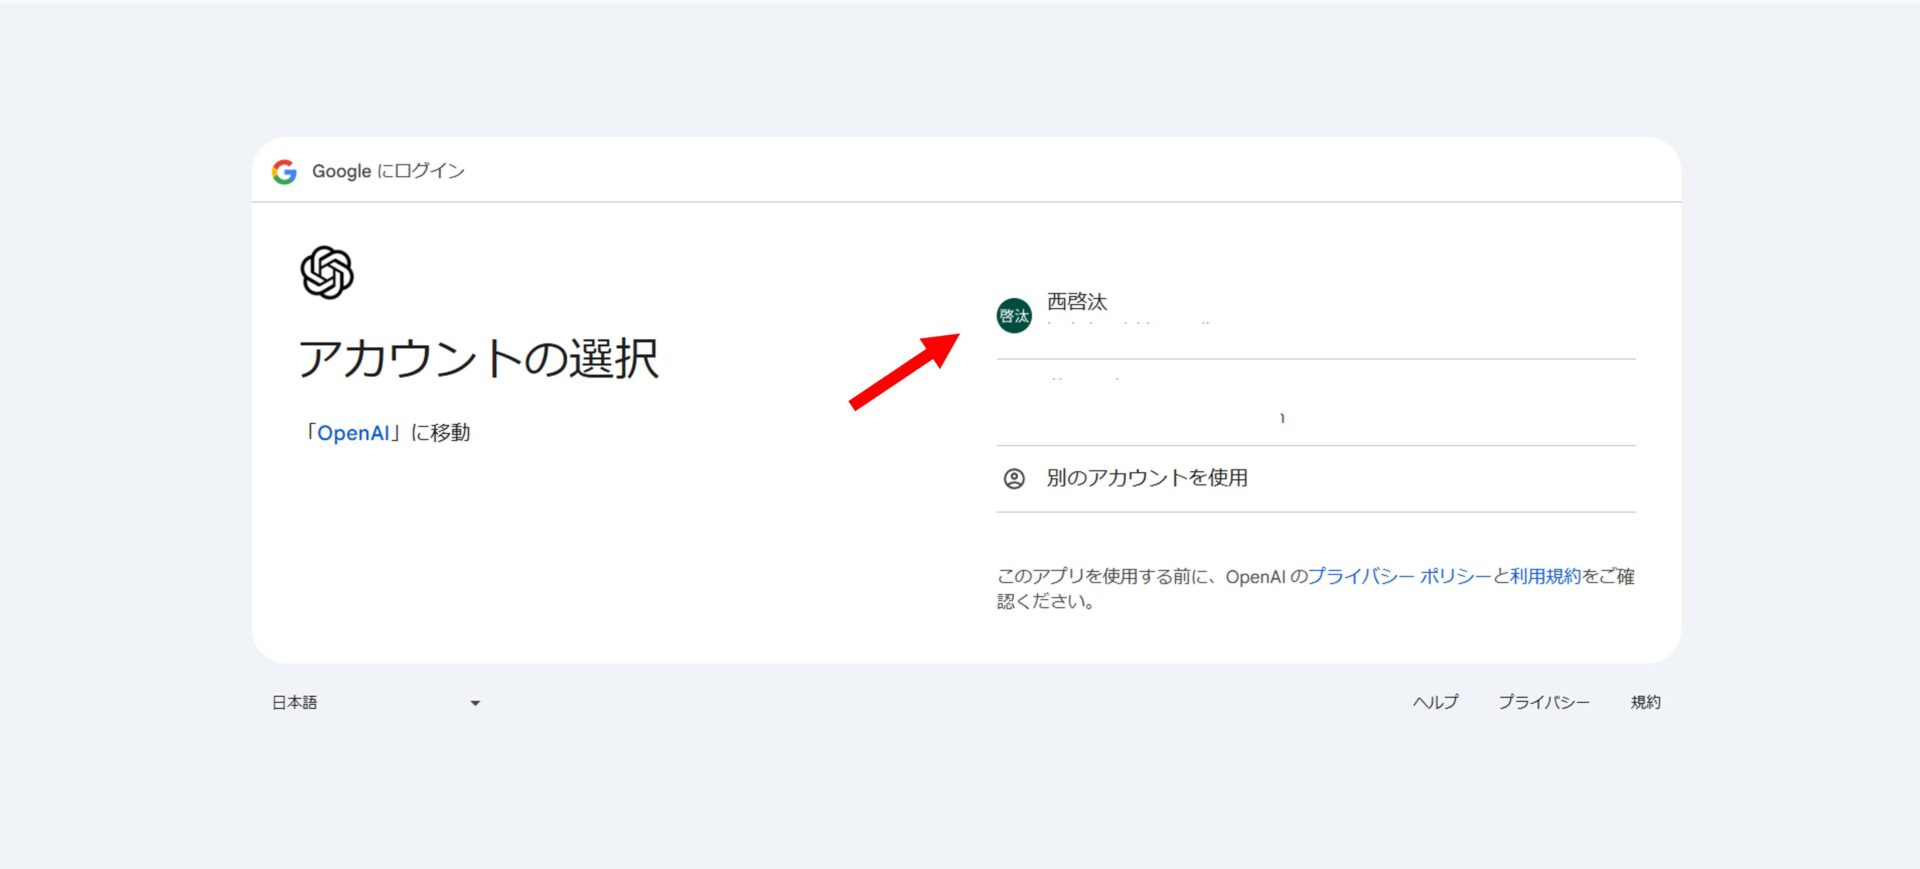The image size is (1920, 869).
Task: Open the blue "OpenAI" link
Action: click(x=353, y=433)
